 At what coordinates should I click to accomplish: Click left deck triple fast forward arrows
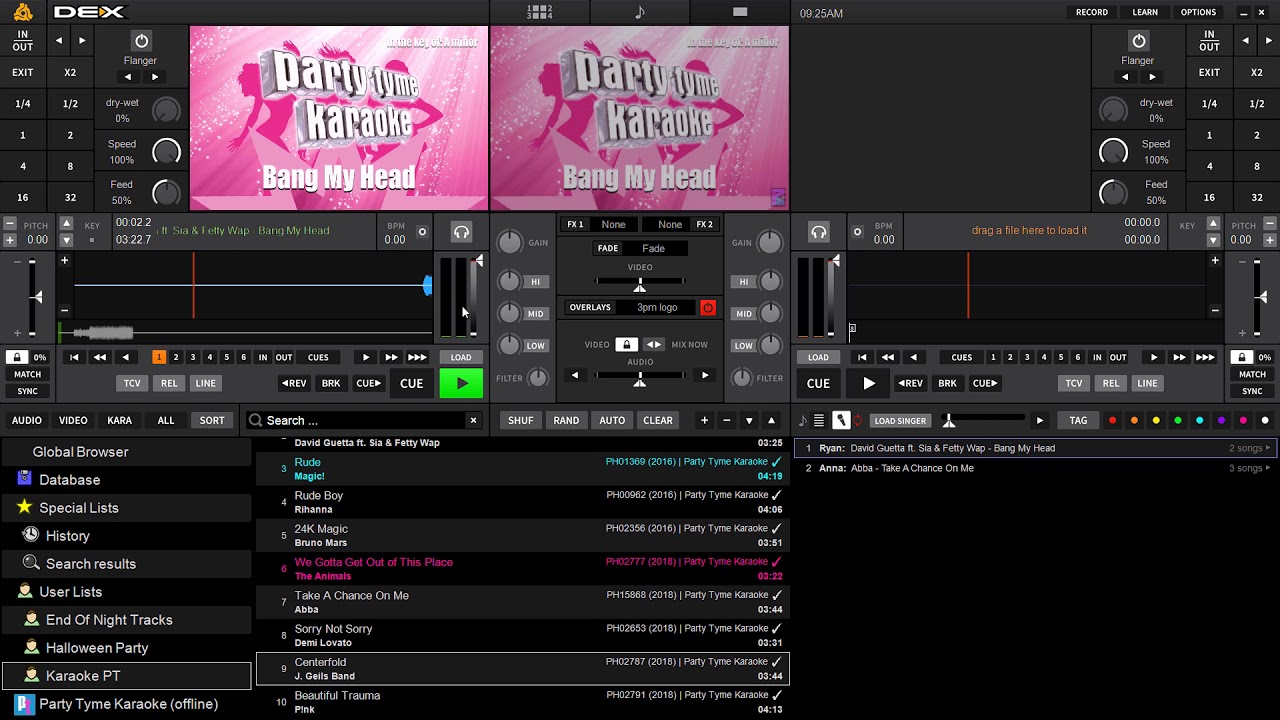(x=417, y=357)
